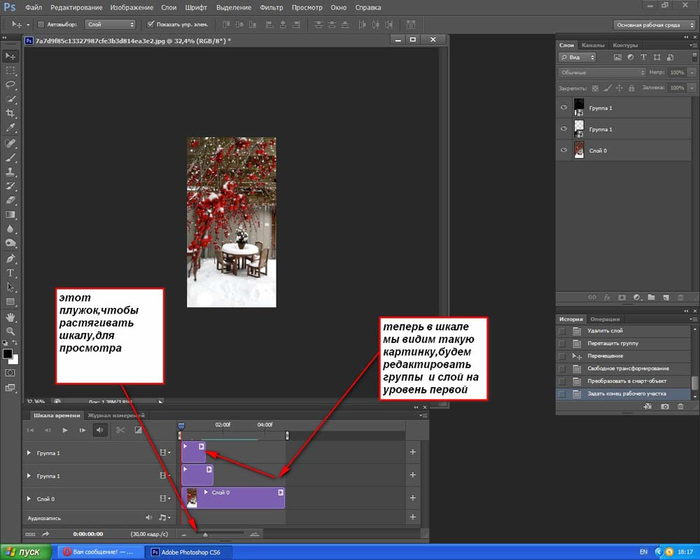
Task: Click the fx layer style icon
Action: (x=607, y=297)
